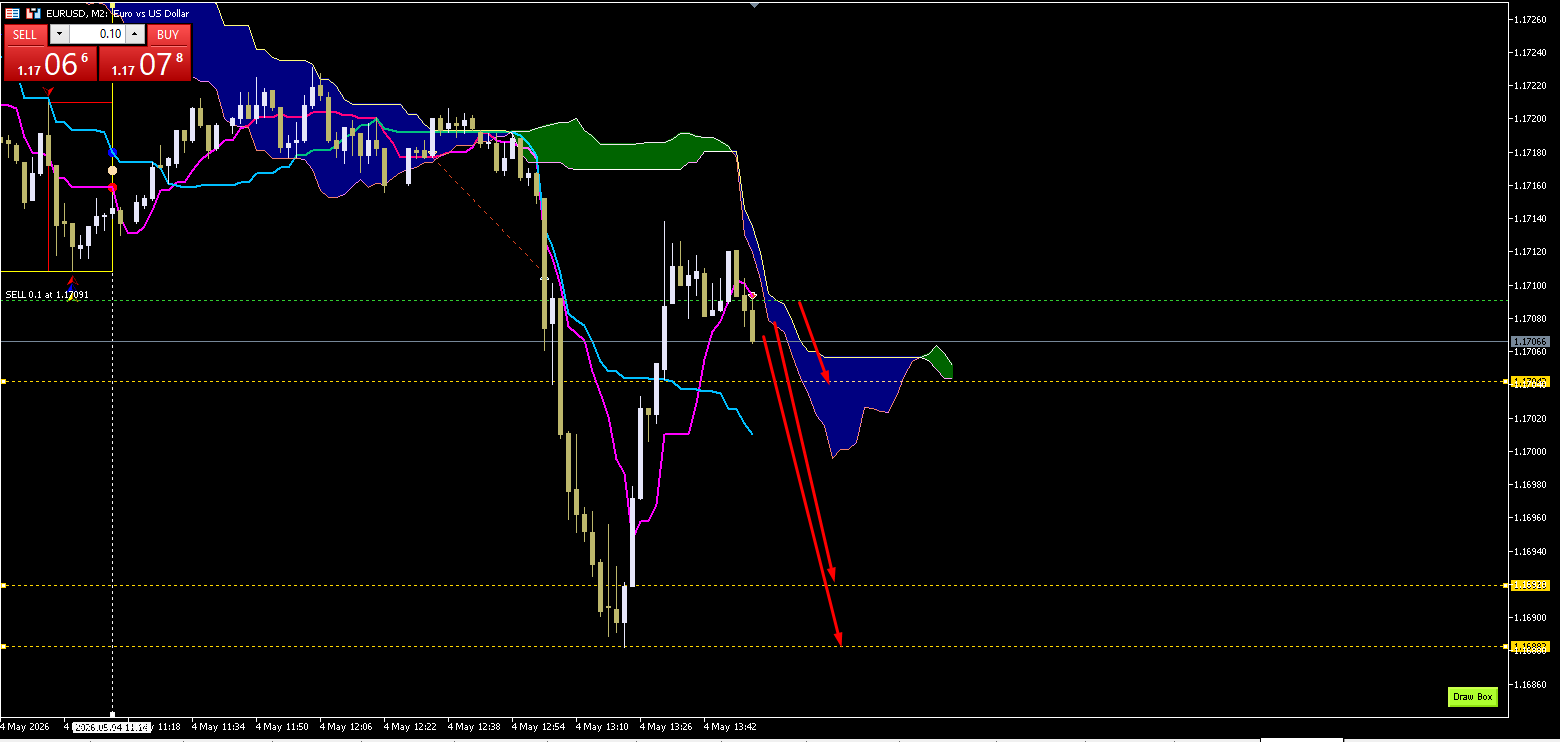Viewport: 1560px width, 742px height.
Task: Increase lot volume with up arrow
Action: [134, 34]
